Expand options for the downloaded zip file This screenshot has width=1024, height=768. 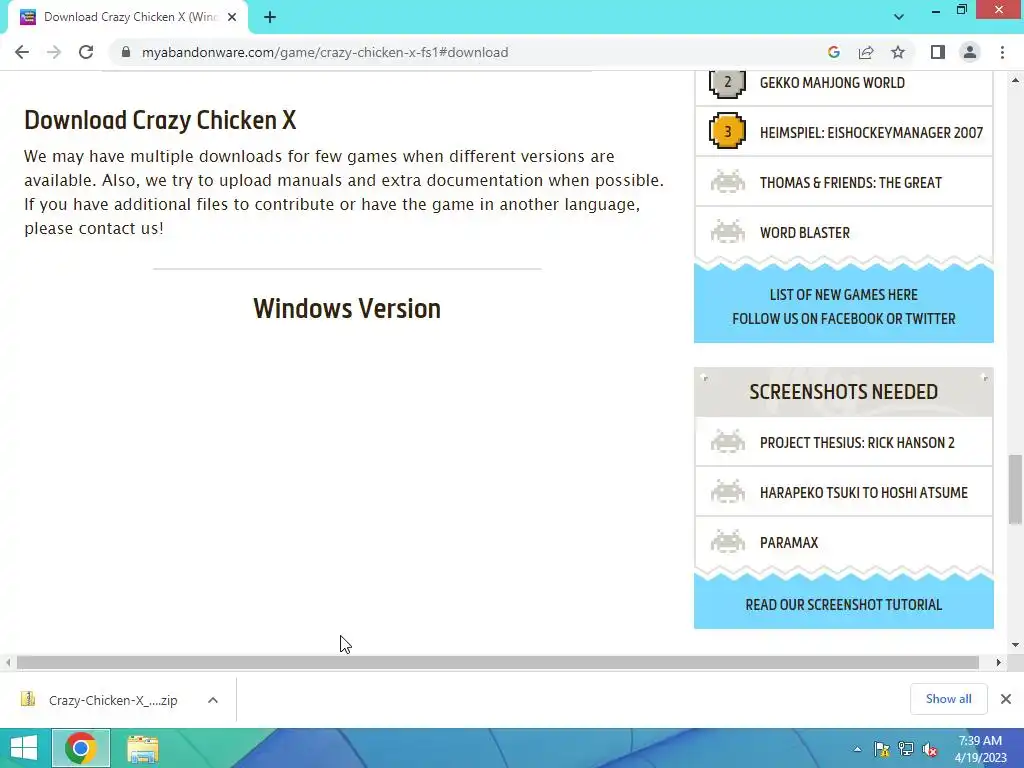coord(212,700)
